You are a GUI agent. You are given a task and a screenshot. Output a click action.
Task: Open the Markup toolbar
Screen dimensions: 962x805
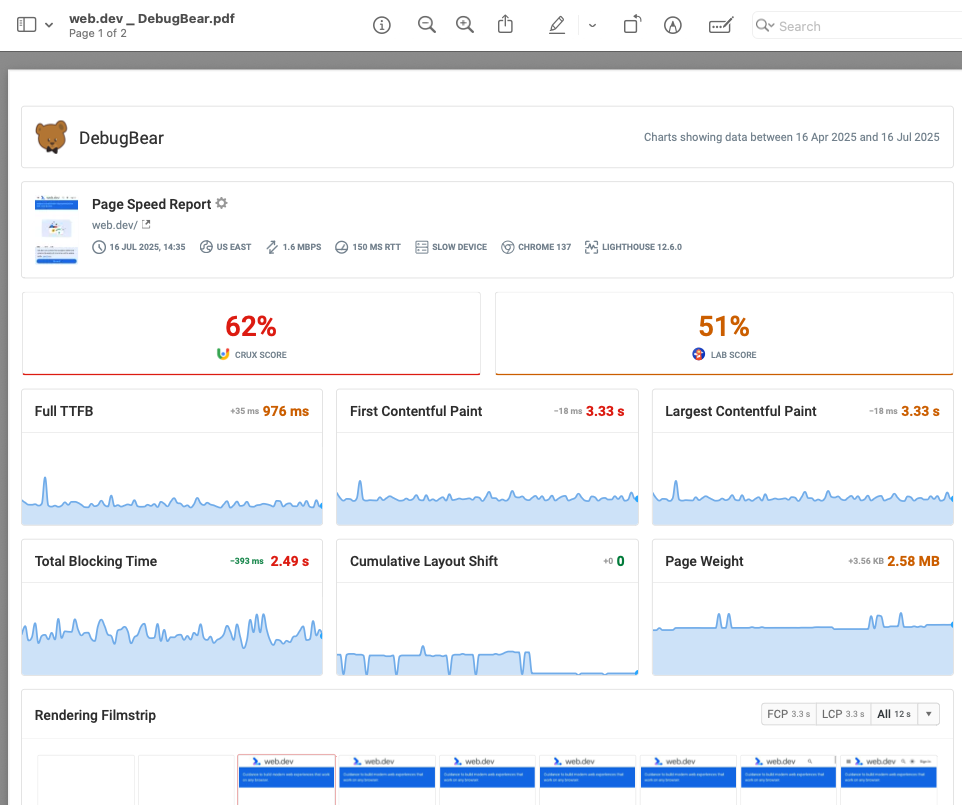point(673,25)
